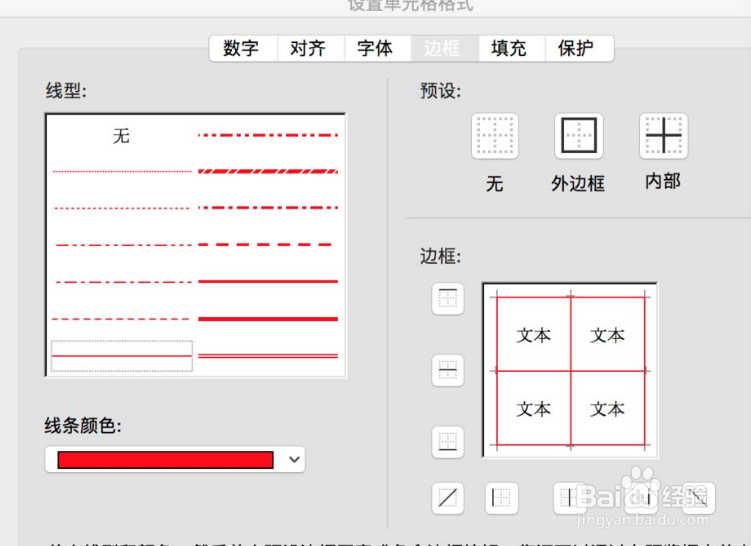The image size is (751, 546).
Task: Select the 无 (no line) style
Action: click(121, 136)
